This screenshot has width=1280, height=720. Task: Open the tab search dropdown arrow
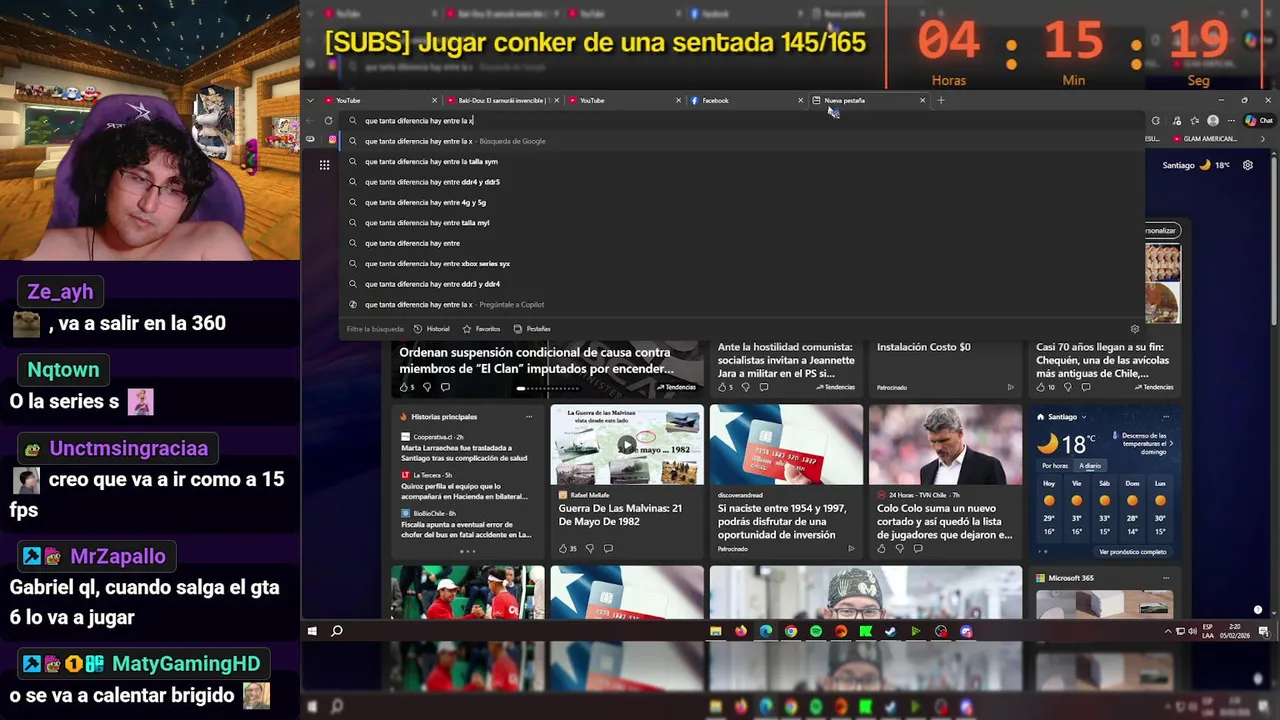tap(310, 100)
